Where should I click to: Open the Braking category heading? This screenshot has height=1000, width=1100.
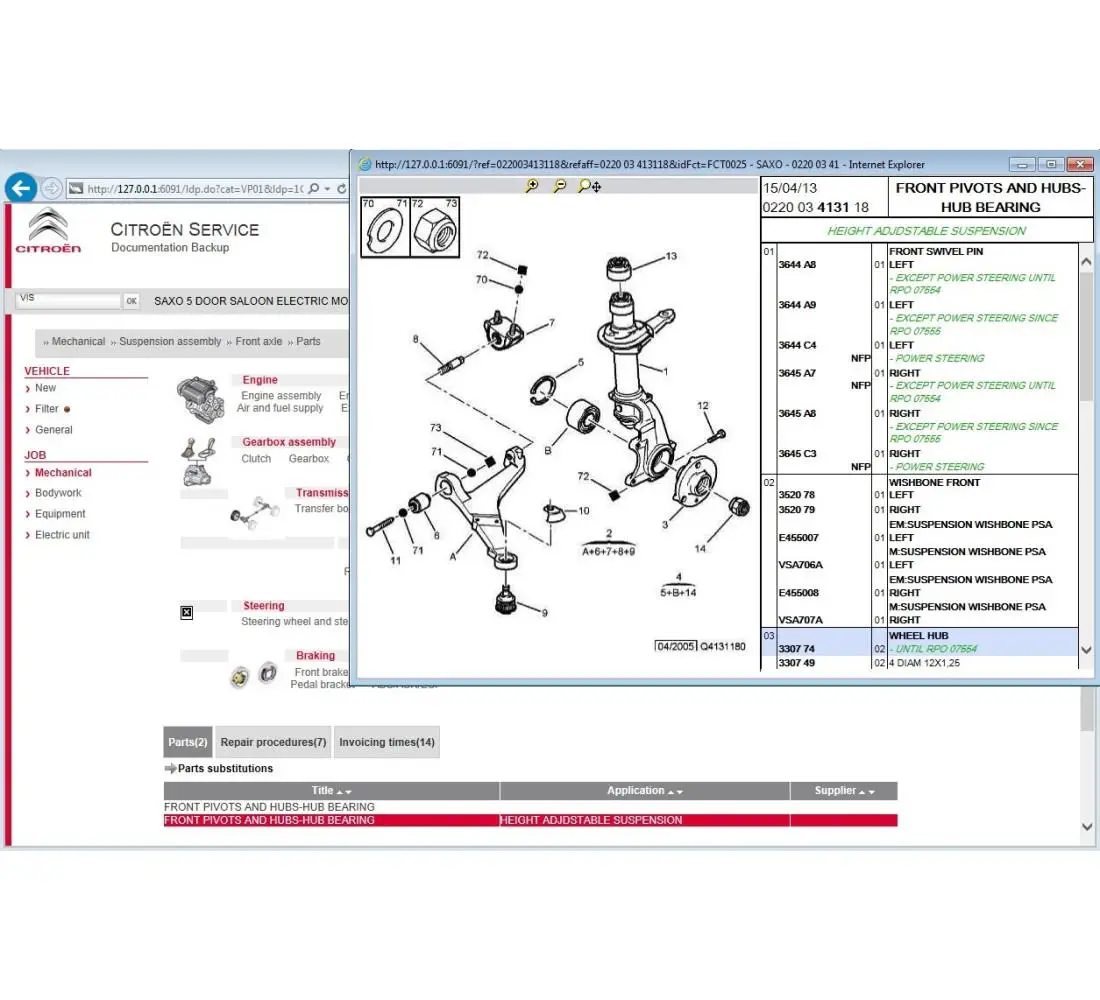pyautogui.click(x=315, y=655)
